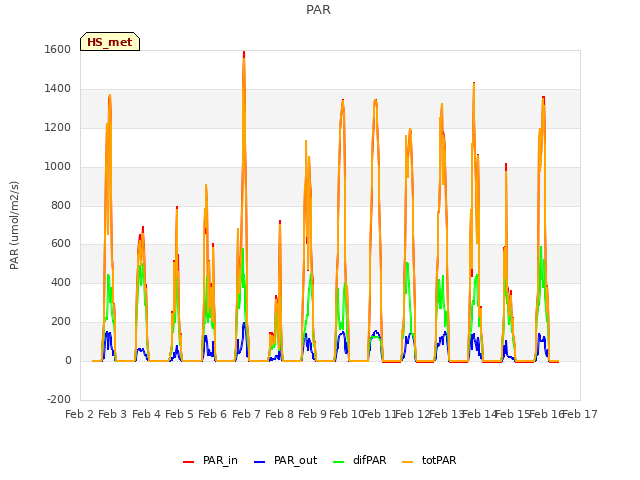This screenshot has height=480, width=640.
Task: Click the green difPAR legend swatch
Action: point(339,462)
